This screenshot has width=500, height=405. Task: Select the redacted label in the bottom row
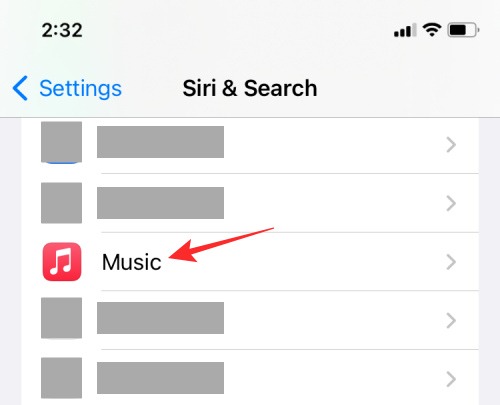click(x=160, y=378)
